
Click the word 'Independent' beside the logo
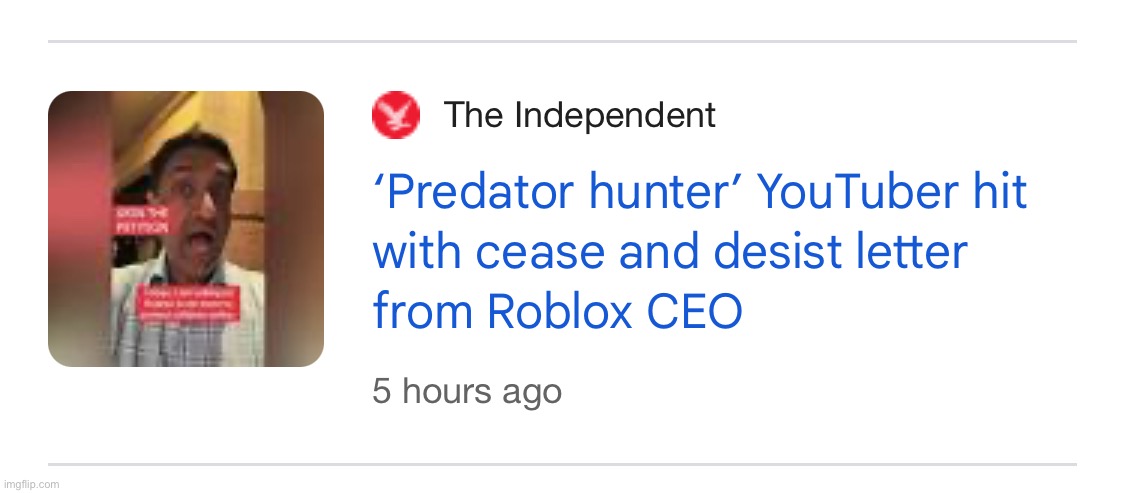point(615,115)
